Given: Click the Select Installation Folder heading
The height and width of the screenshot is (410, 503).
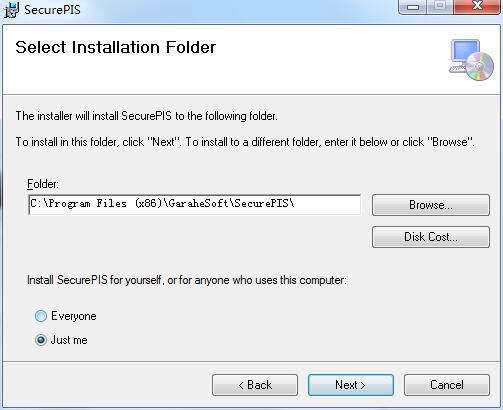Looking at the screenshot, I should [x=116, y=47].
